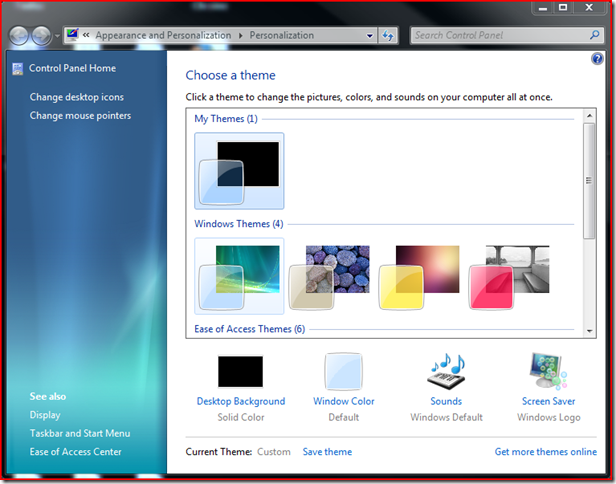Click the Control Panel Home icon

(x=17, y=69)
